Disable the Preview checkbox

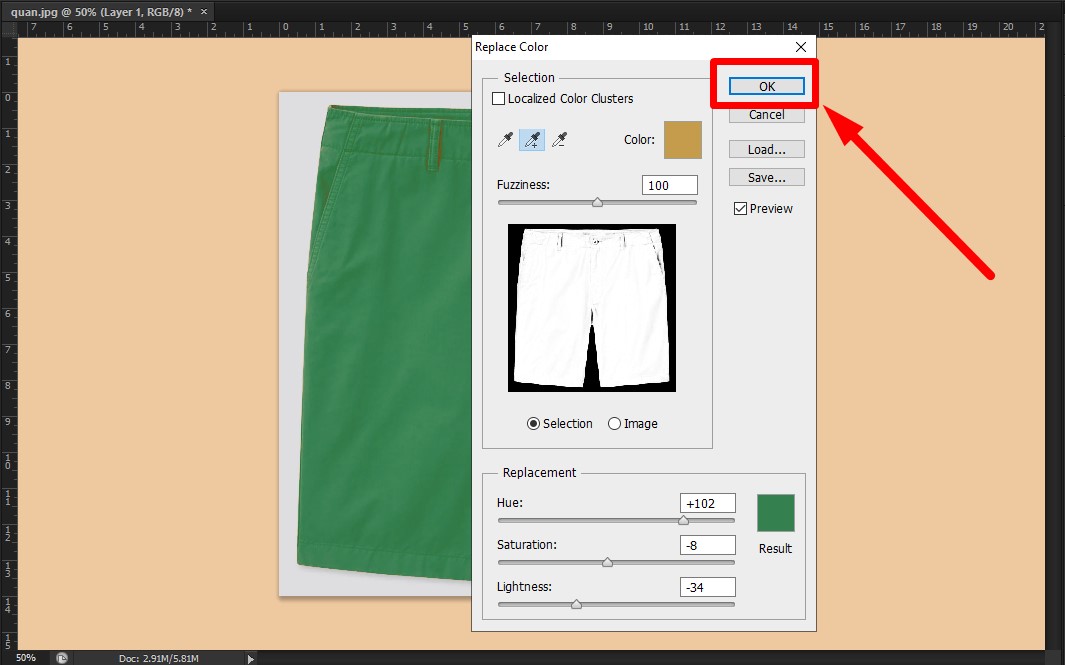click(x=741, y=208)
